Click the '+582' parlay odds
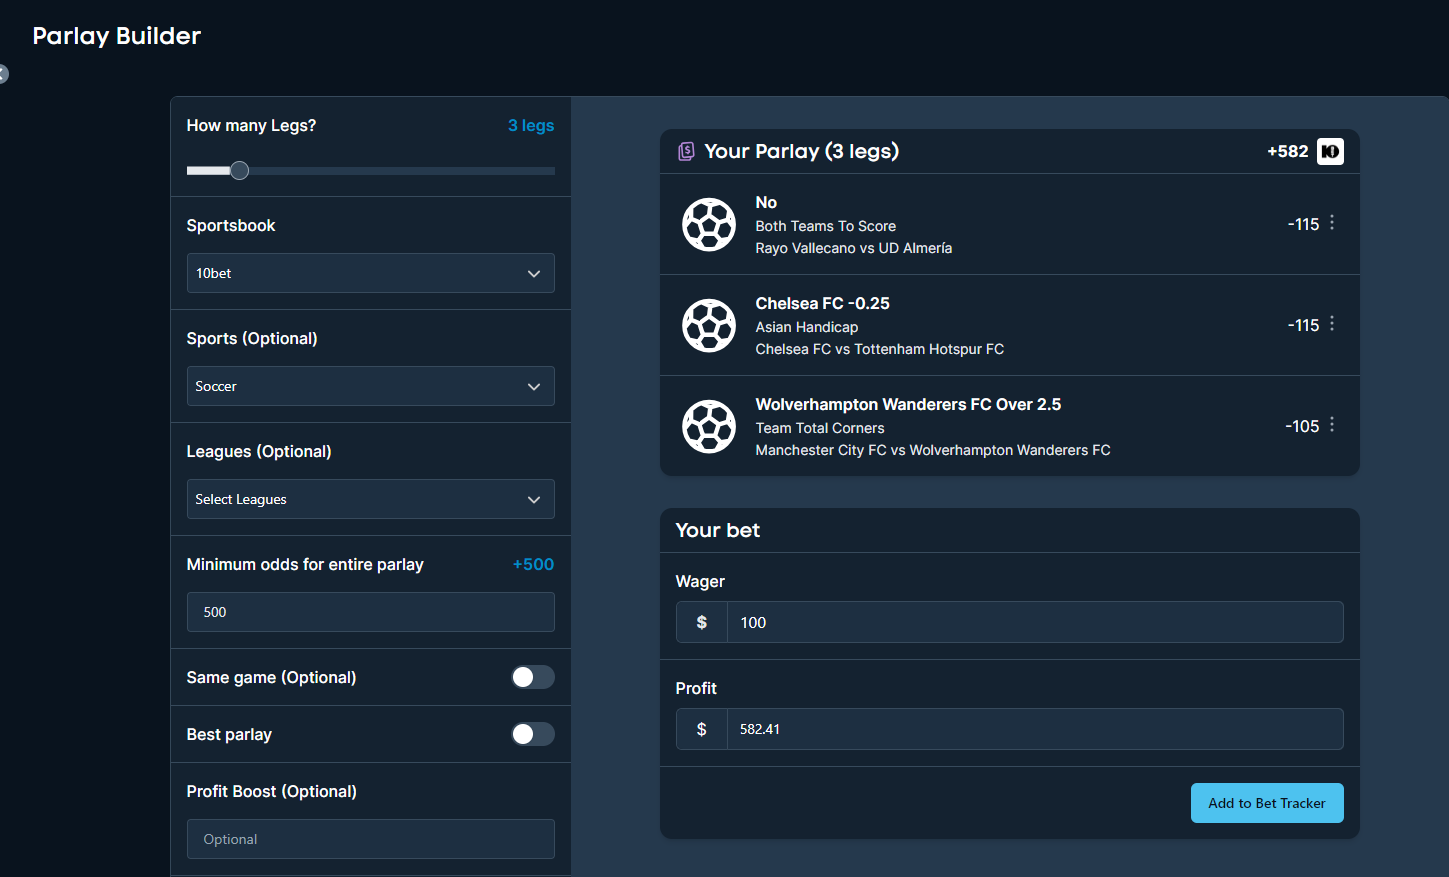The width and height of the screenshot is (1449, 877). point(1288,151)
